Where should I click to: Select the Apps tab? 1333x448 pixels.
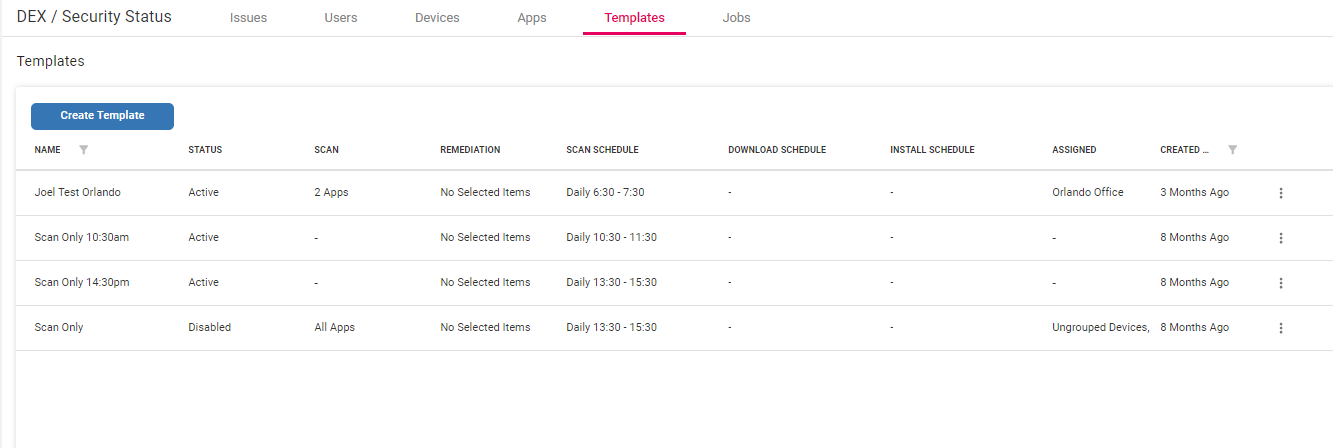pyautogui.click(x=532, y=18)
